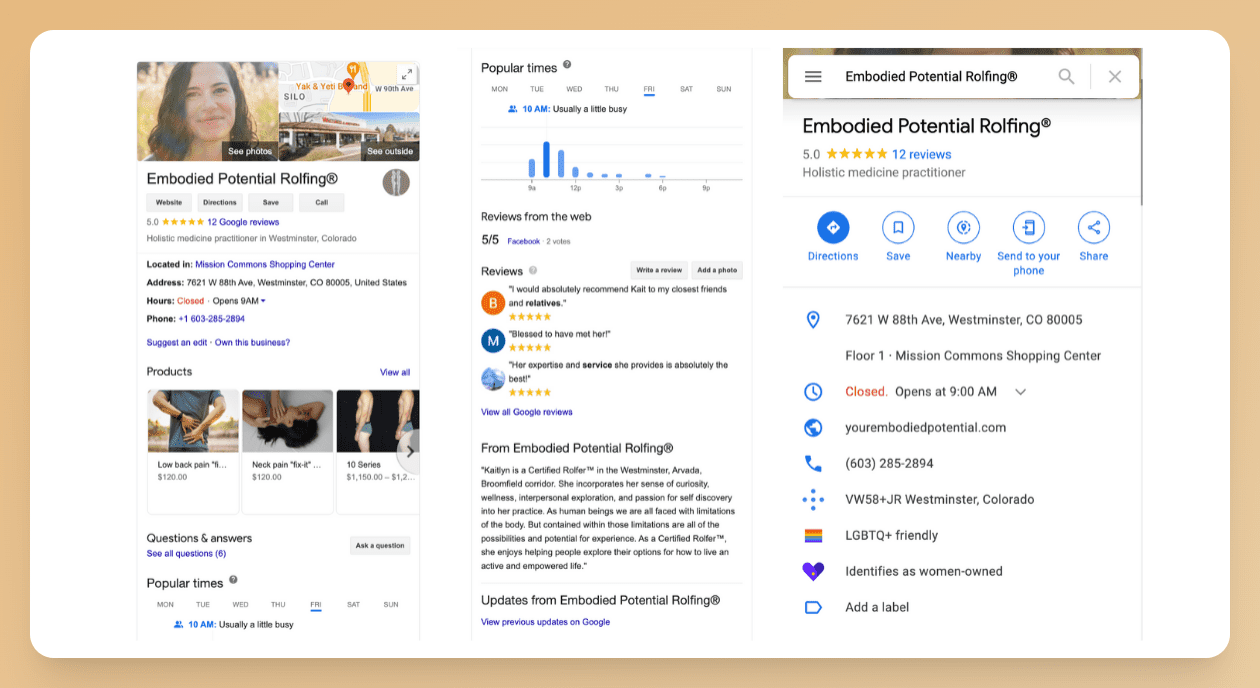Expand Hours dropdown arrow beside Opens 9AM
This screenshot has height=688, width=1260.
click(x=263, y=301)
